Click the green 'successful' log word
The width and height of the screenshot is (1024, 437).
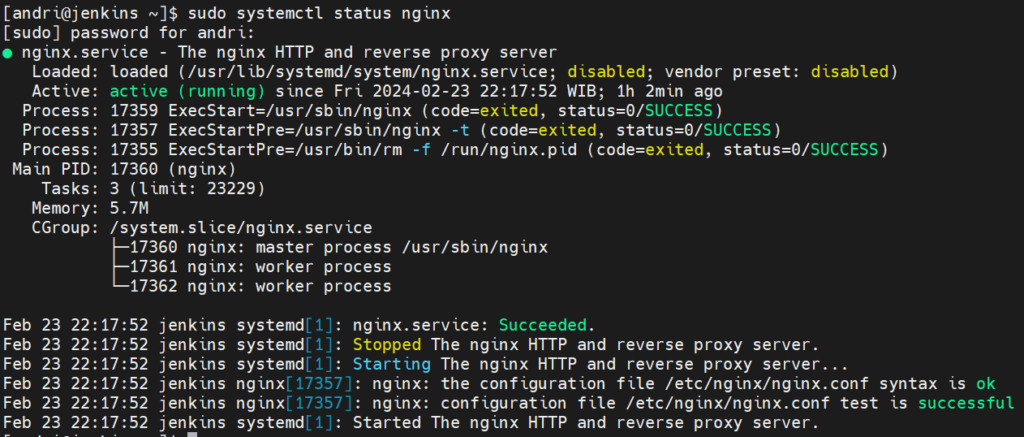(x=965, y=402)
